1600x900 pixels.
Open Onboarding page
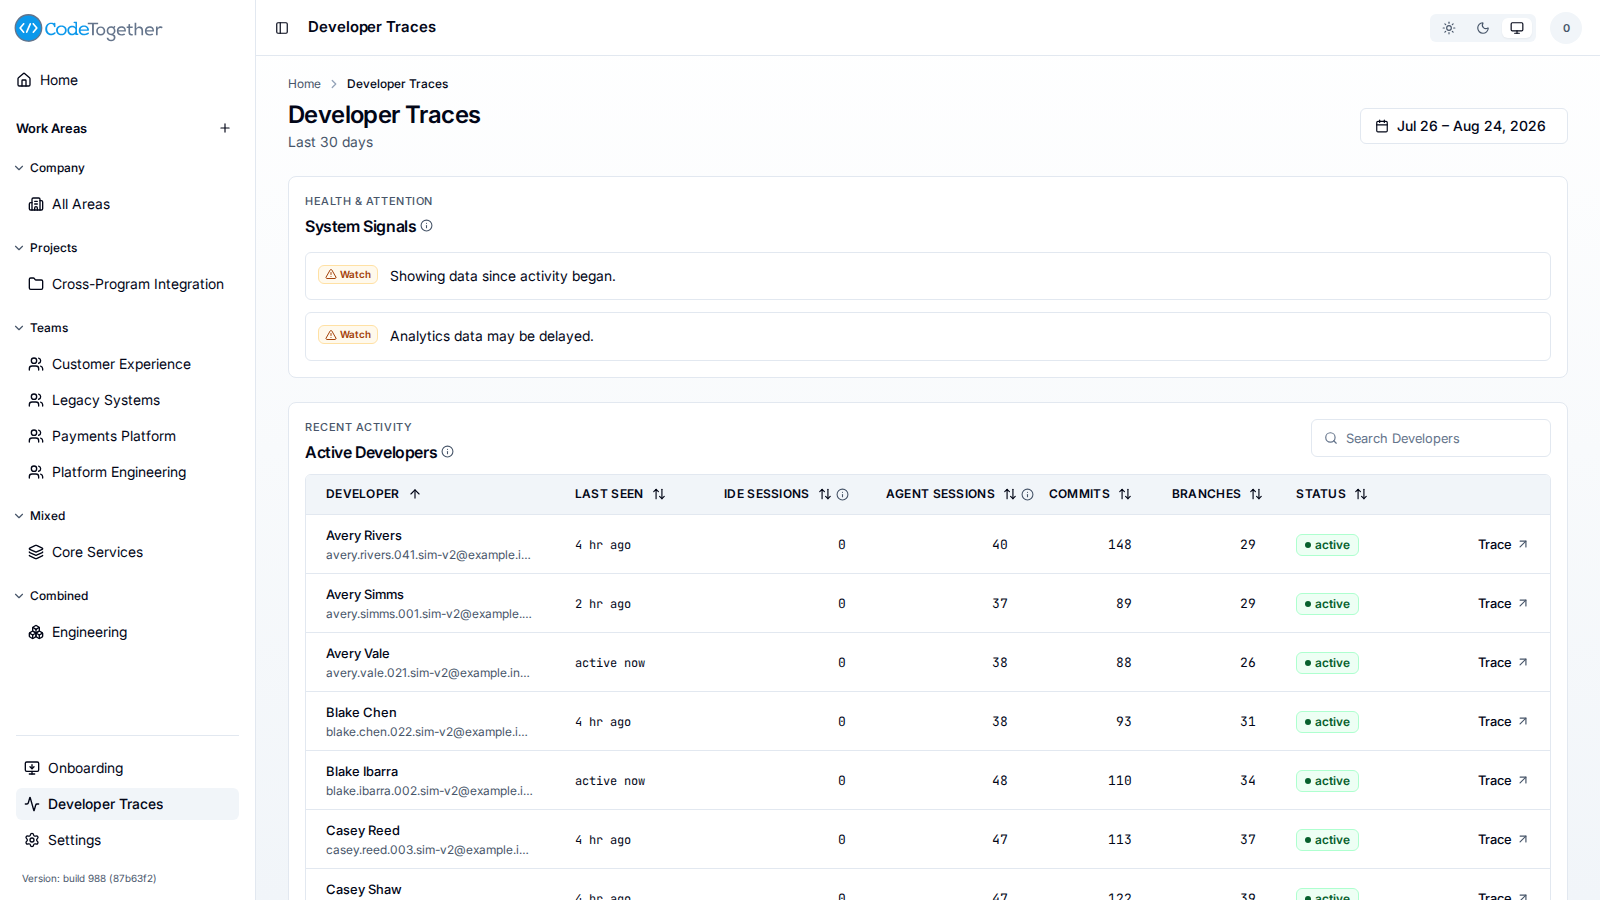(x=127, y=768)
